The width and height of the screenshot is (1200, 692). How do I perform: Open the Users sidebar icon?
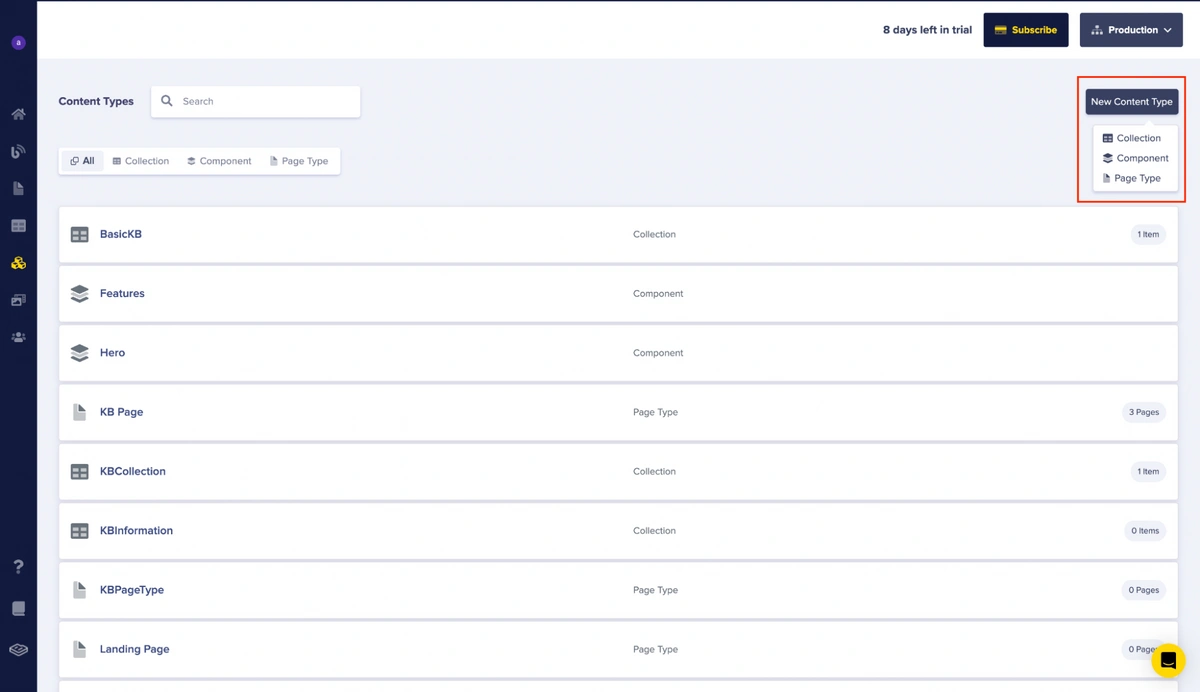click(18, 338)
